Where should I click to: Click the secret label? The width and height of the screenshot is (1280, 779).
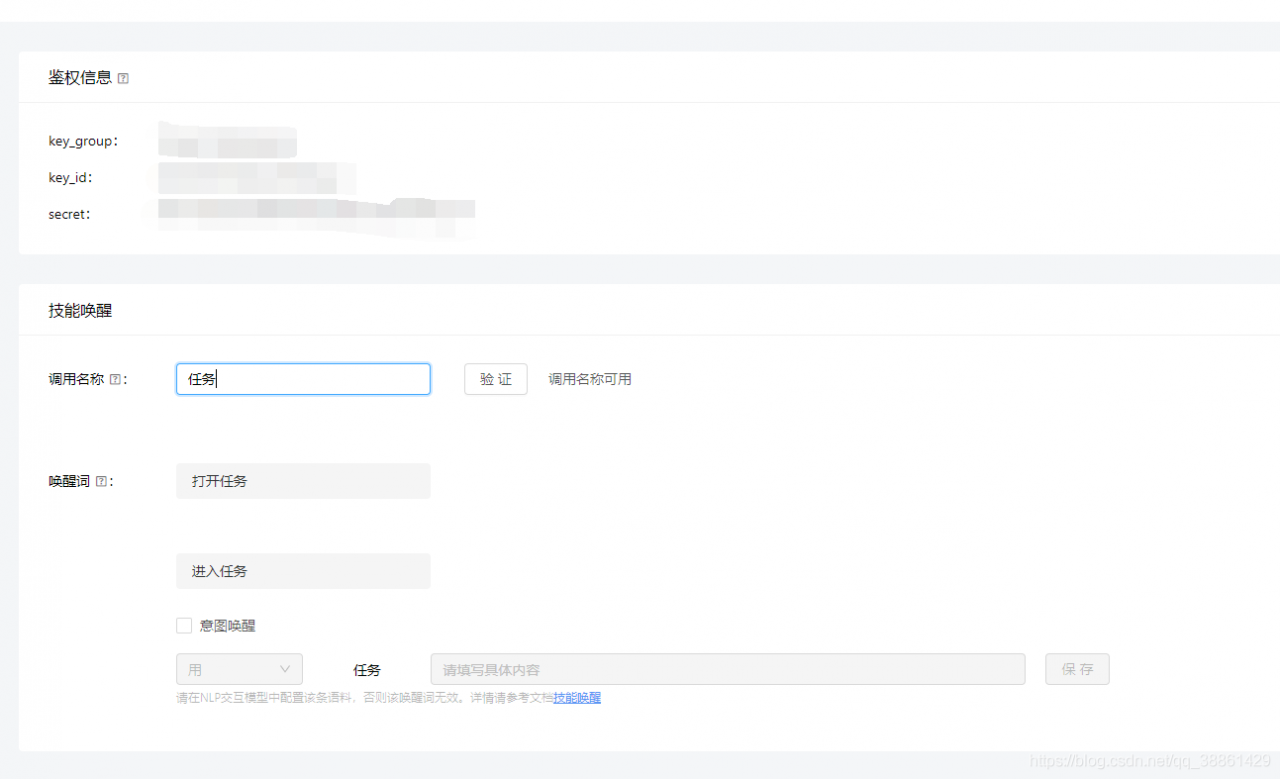(69, 214)
